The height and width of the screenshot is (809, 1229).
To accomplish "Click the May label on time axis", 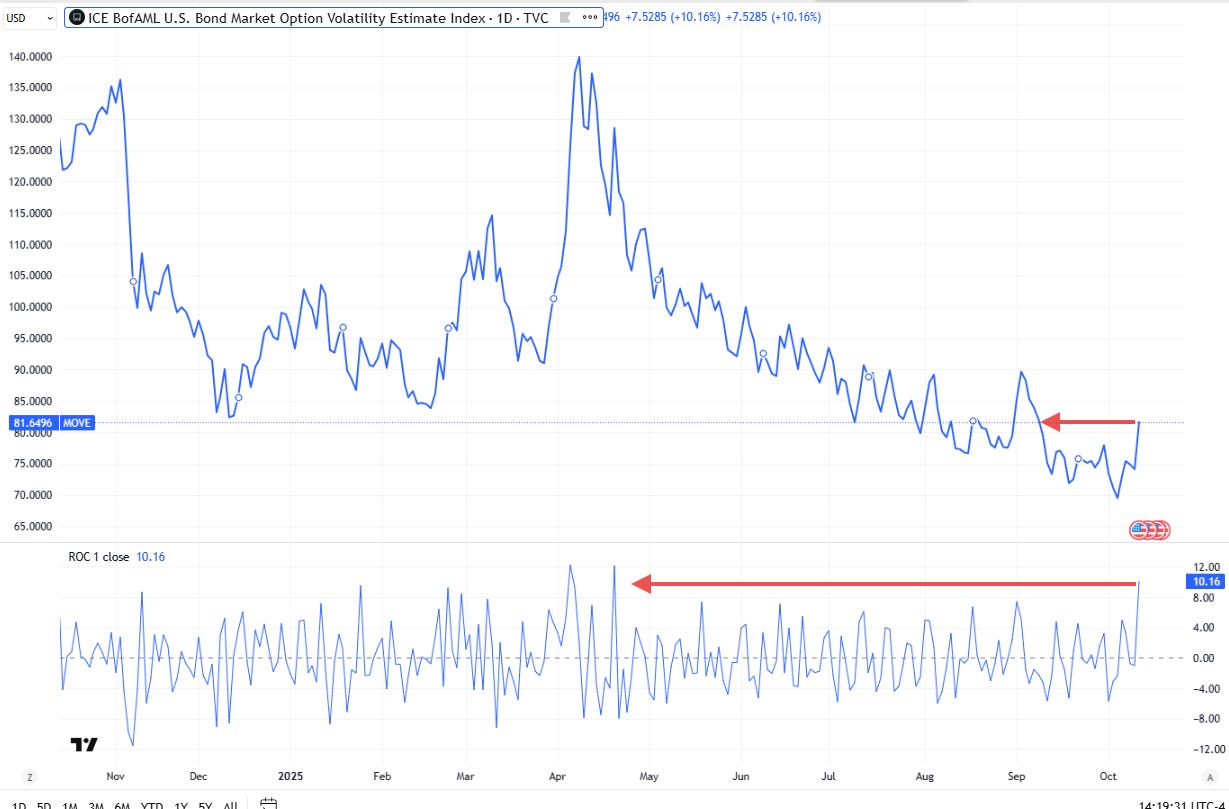I will (x=649, y=775).
